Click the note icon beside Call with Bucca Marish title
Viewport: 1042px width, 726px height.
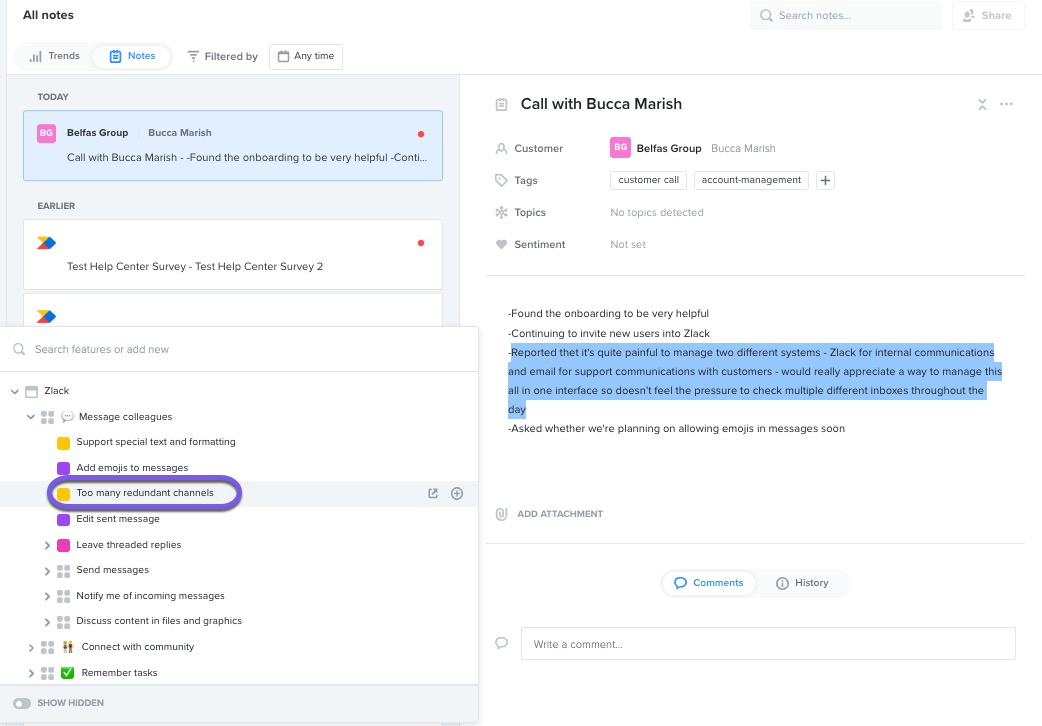[502, 104]
